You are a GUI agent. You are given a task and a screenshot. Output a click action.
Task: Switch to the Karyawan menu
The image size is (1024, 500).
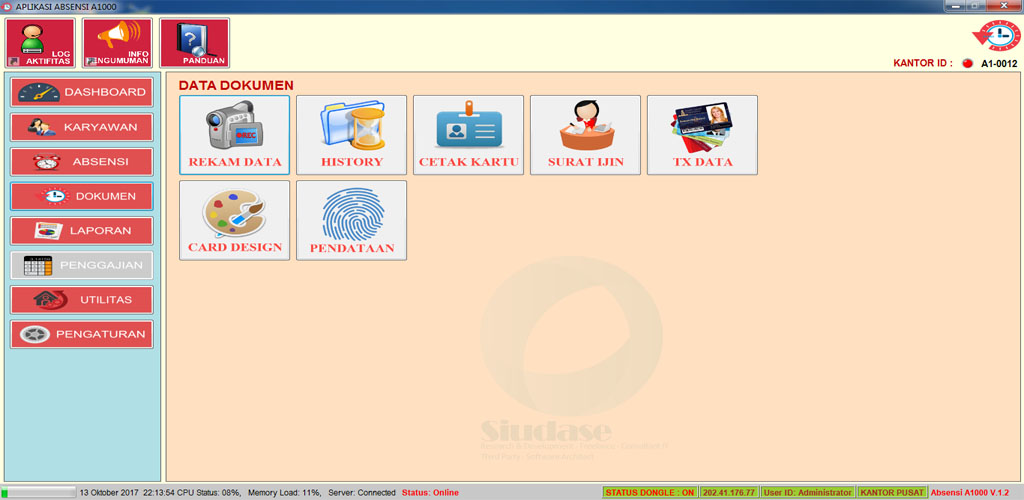click(82, 127)
